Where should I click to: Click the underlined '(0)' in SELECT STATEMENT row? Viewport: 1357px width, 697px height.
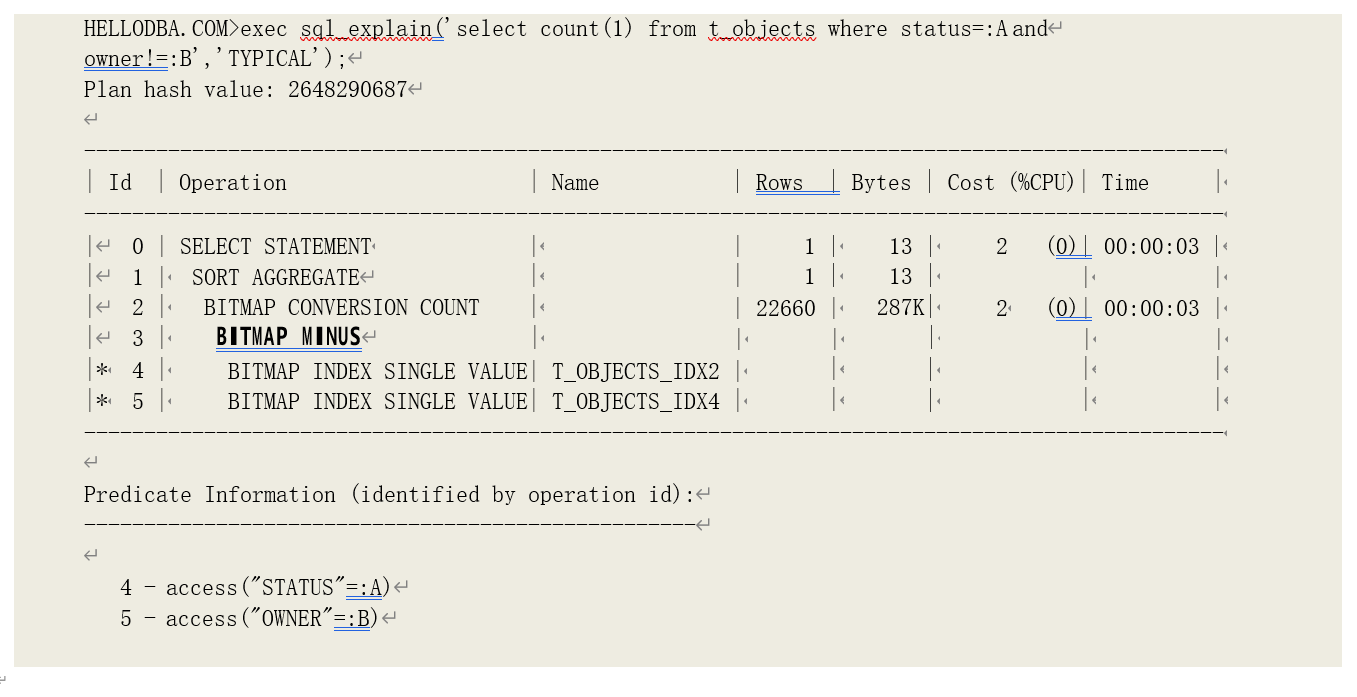tap(1063, 246)
